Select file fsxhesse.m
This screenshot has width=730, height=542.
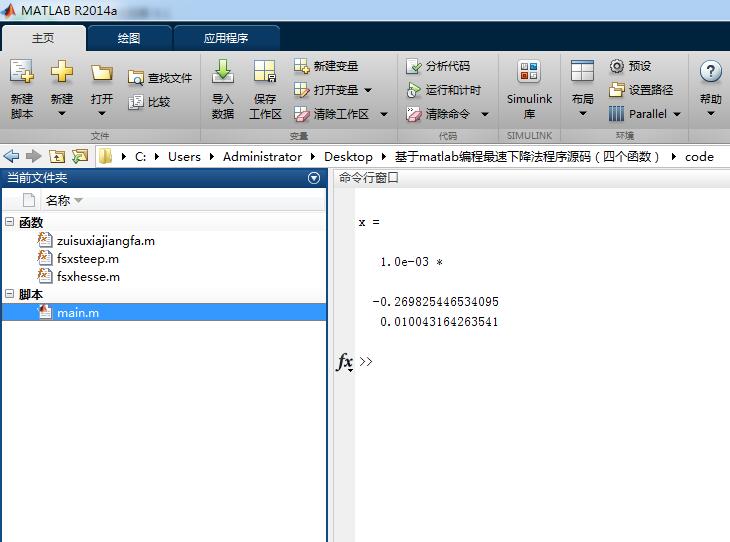(88, 277)
